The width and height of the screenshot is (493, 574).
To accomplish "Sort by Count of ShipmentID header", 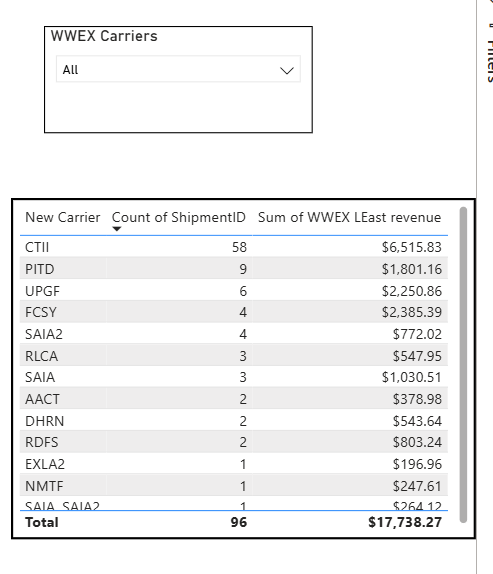I will 179,217.
